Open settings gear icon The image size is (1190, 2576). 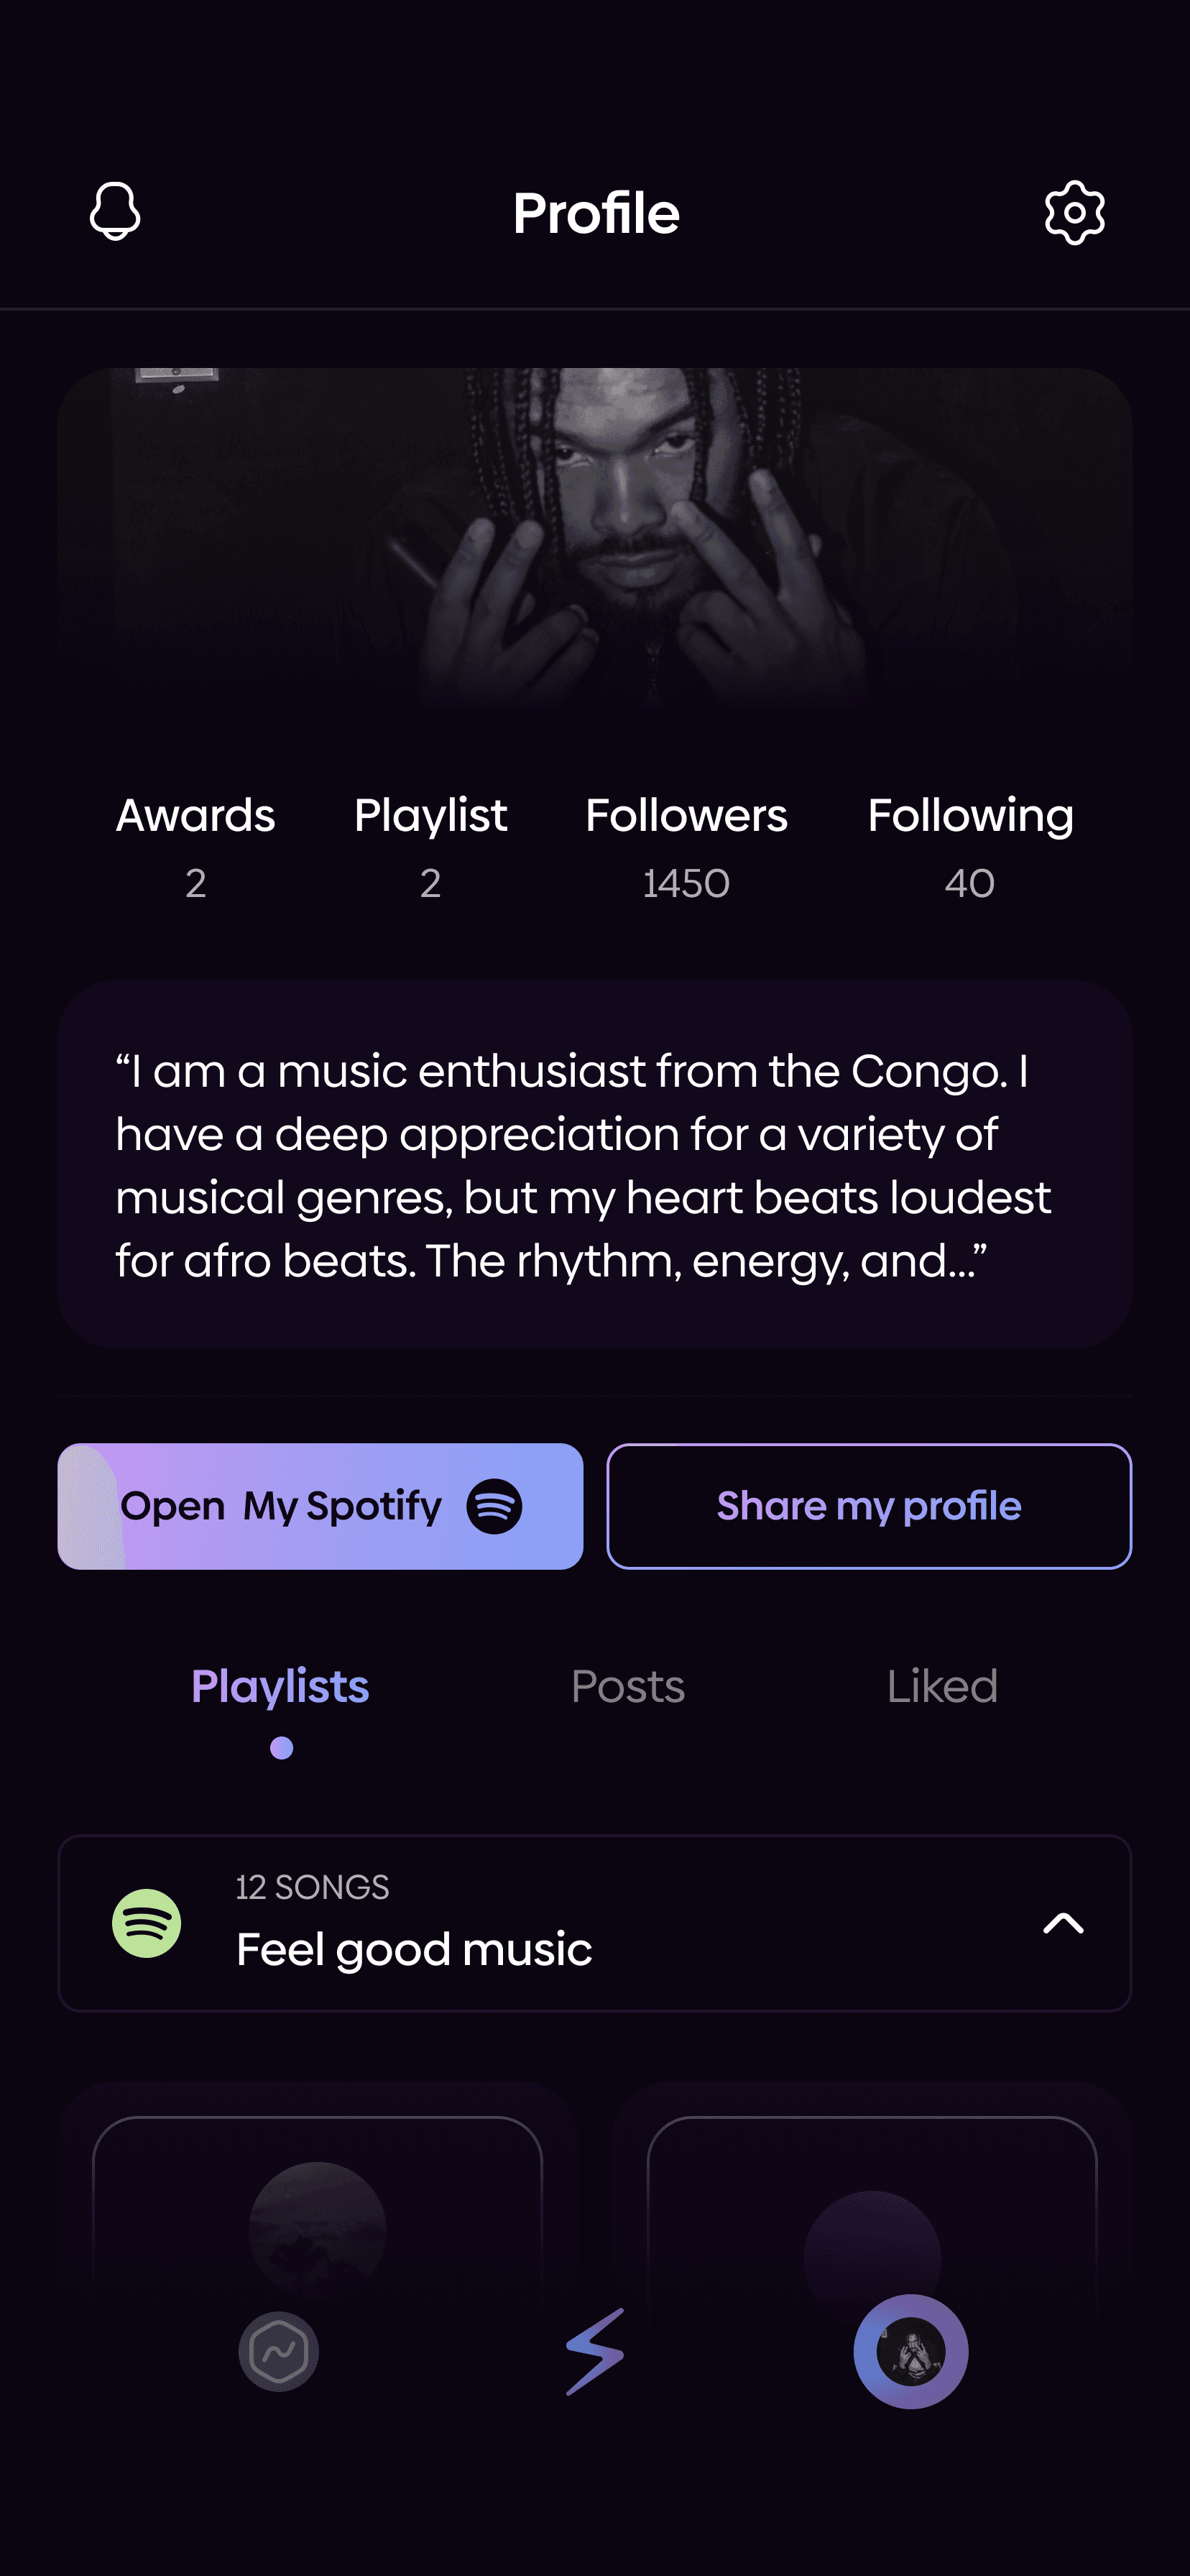(1074, 212)
